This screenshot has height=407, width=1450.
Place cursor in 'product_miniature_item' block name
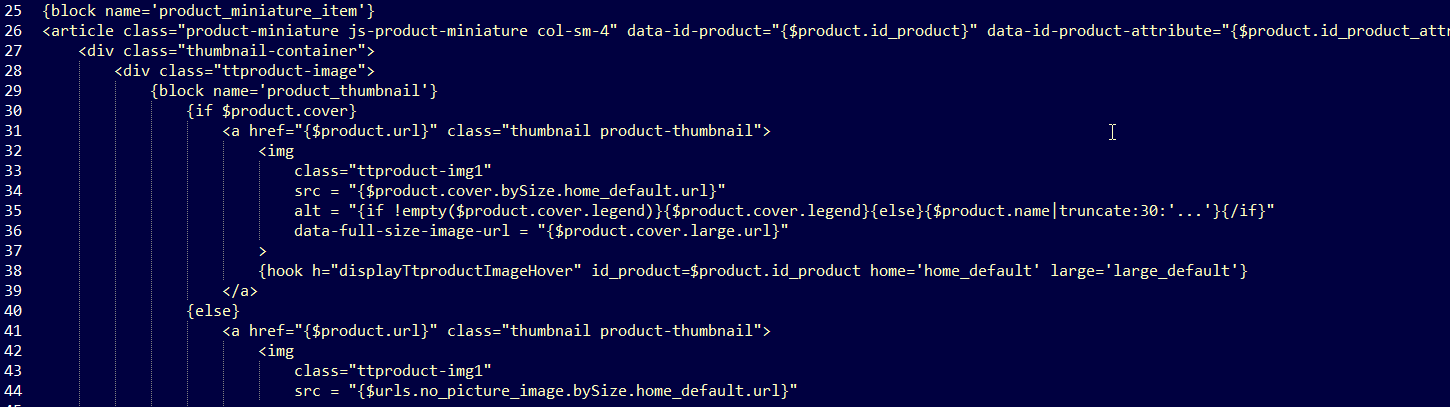(x=263, y=12)
